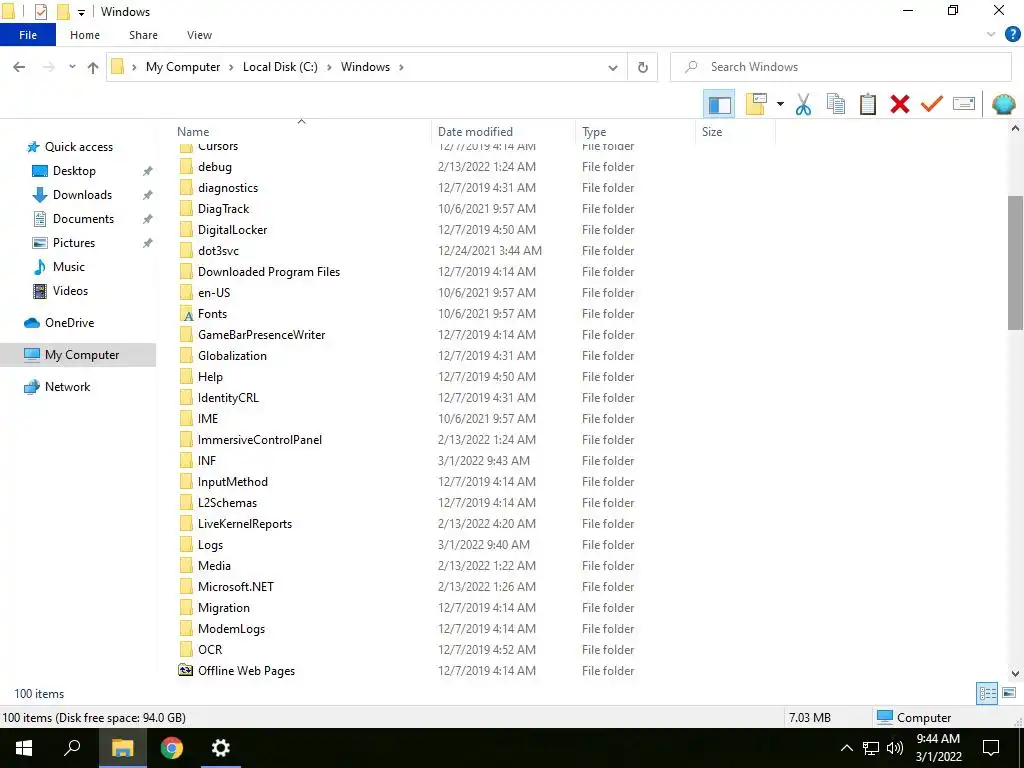
Task: Sort by the Type column header
Action: tap(594, 132)
